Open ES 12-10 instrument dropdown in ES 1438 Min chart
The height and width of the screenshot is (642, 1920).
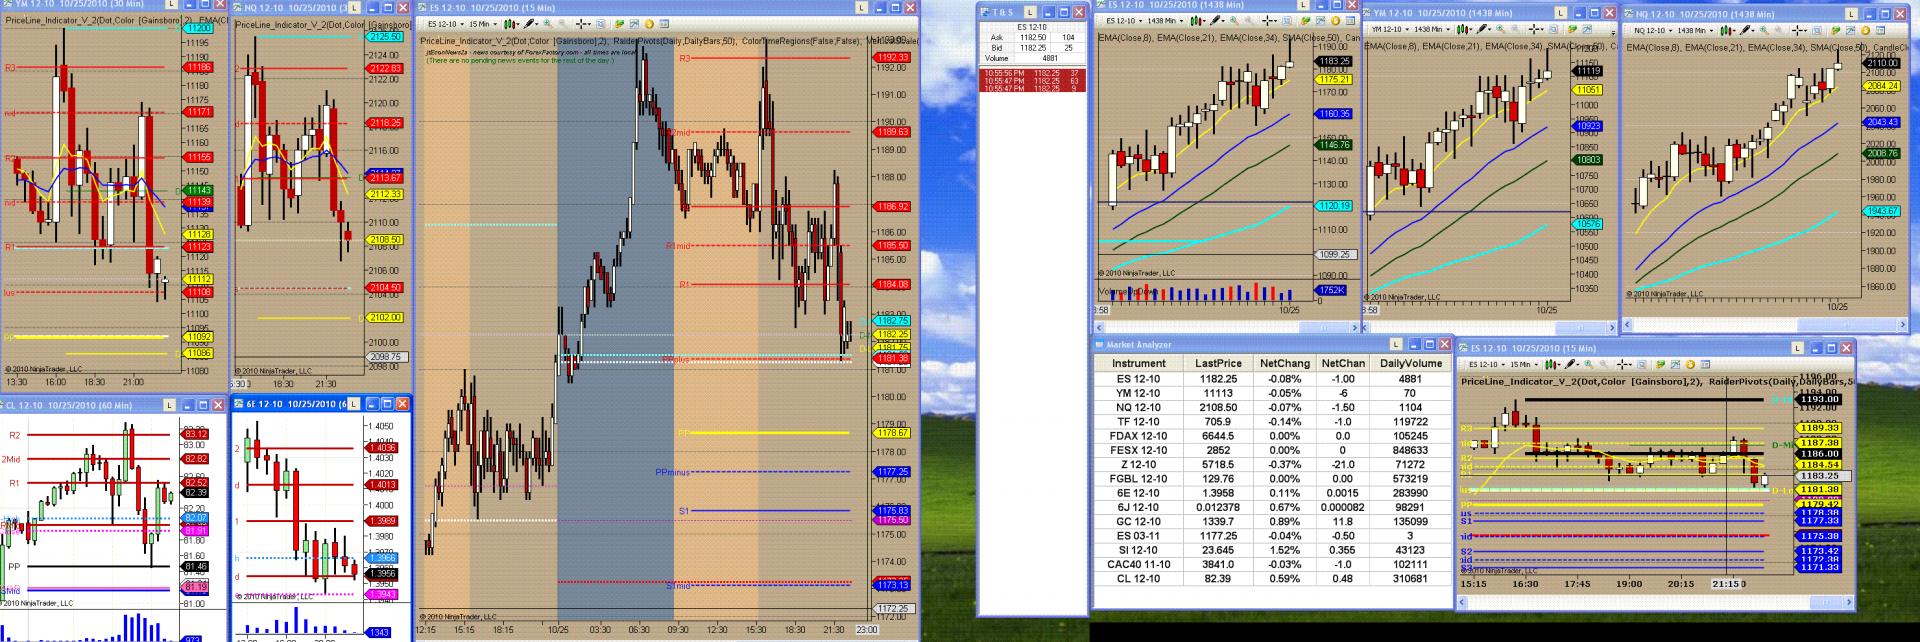pyautogui.click(x=1124, y=20)
